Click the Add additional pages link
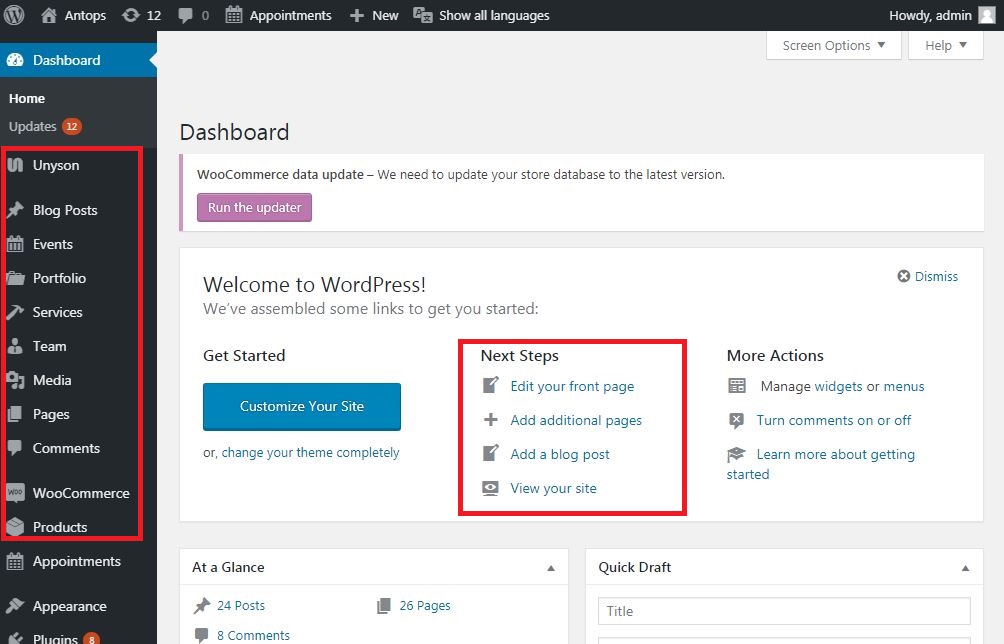The width and height of the screenshot is (1004, 644). [576, 420]
